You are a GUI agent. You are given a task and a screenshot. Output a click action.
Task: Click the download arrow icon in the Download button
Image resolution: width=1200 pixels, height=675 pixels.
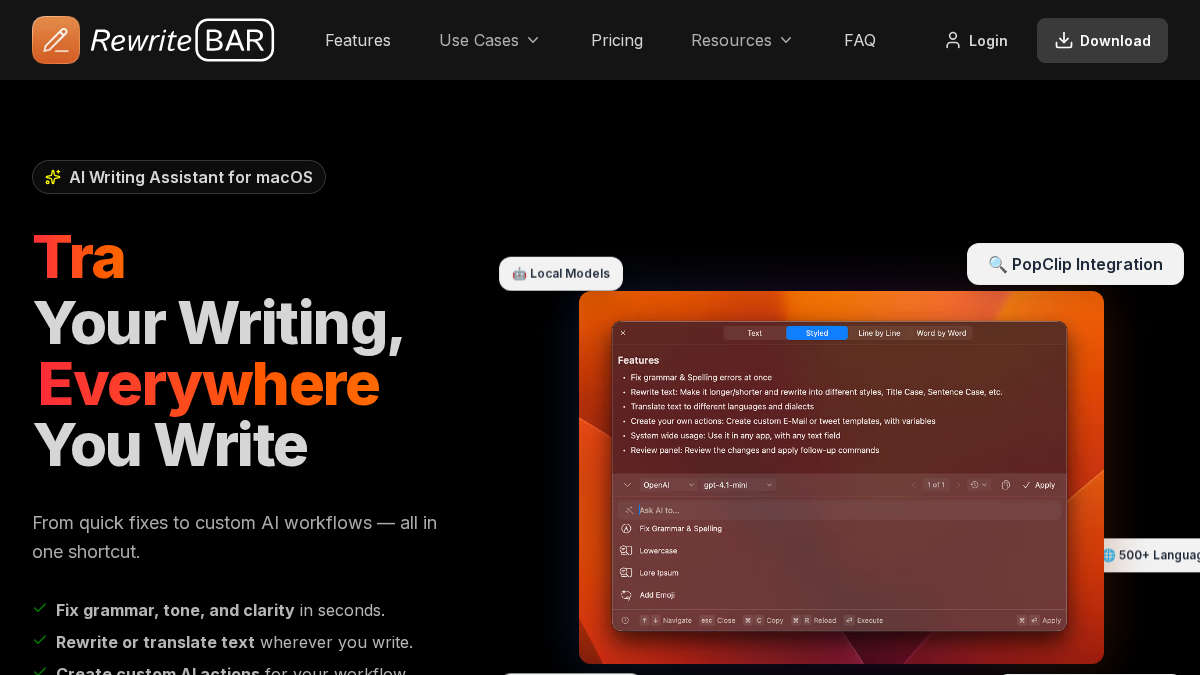tap(1064, 40)
